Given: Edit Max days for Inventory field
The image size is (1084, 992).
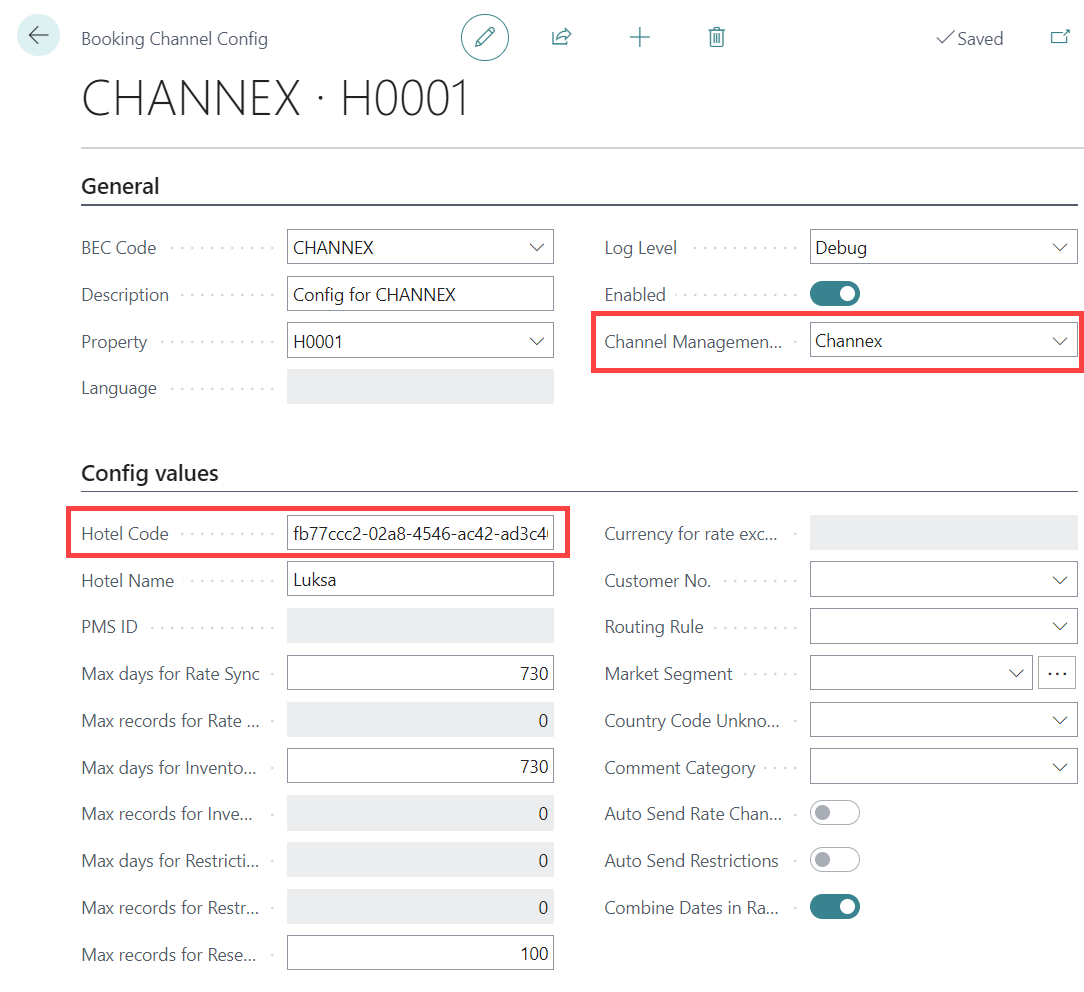Looking at the screenshot, I should pyautogui.click(x=420, y=766).
